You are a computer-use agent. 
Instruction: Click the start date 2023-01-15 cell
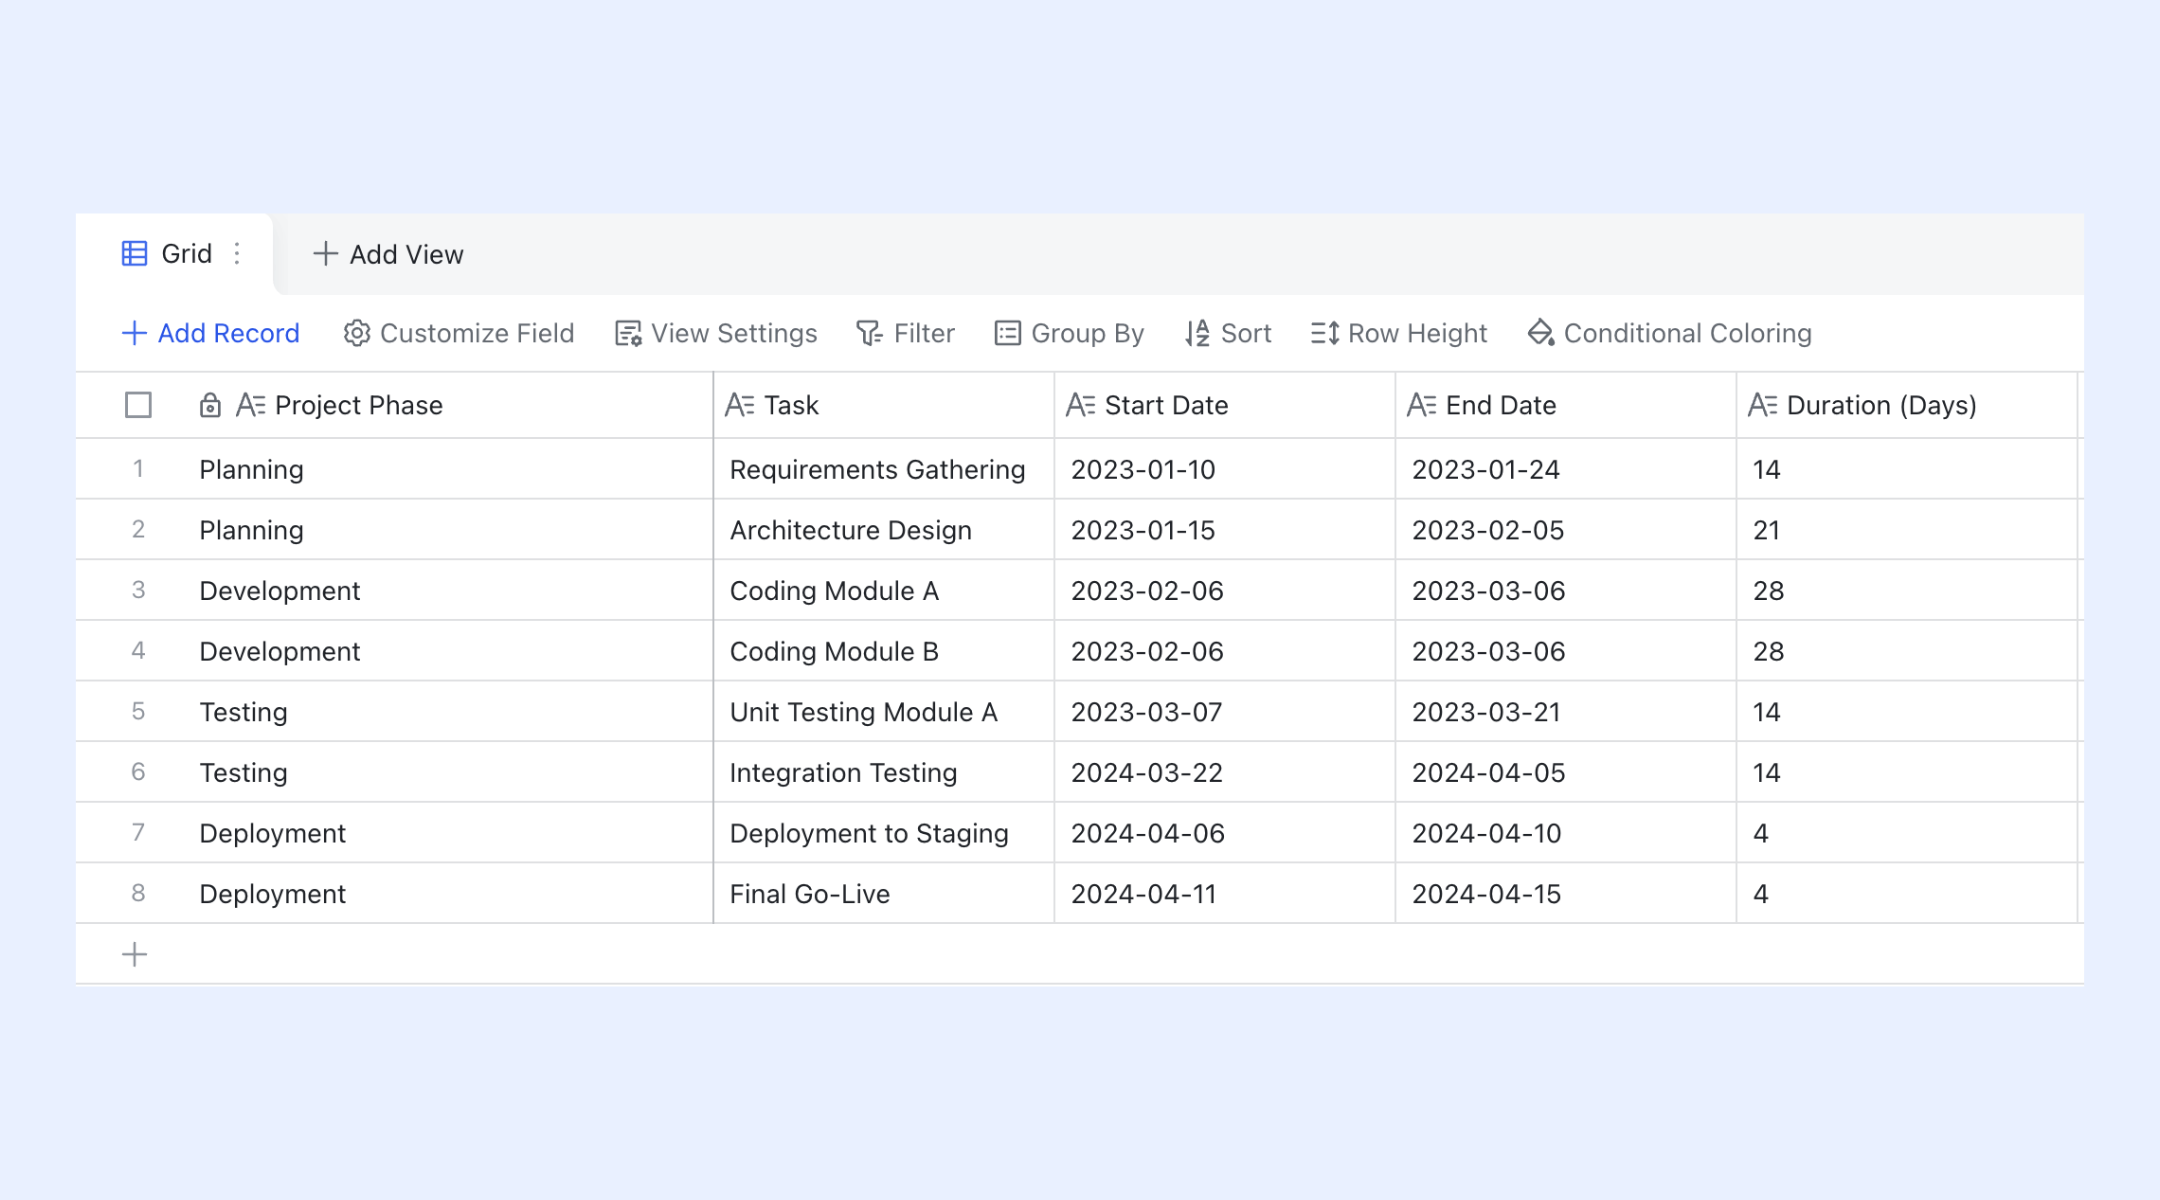[1225, 530]
